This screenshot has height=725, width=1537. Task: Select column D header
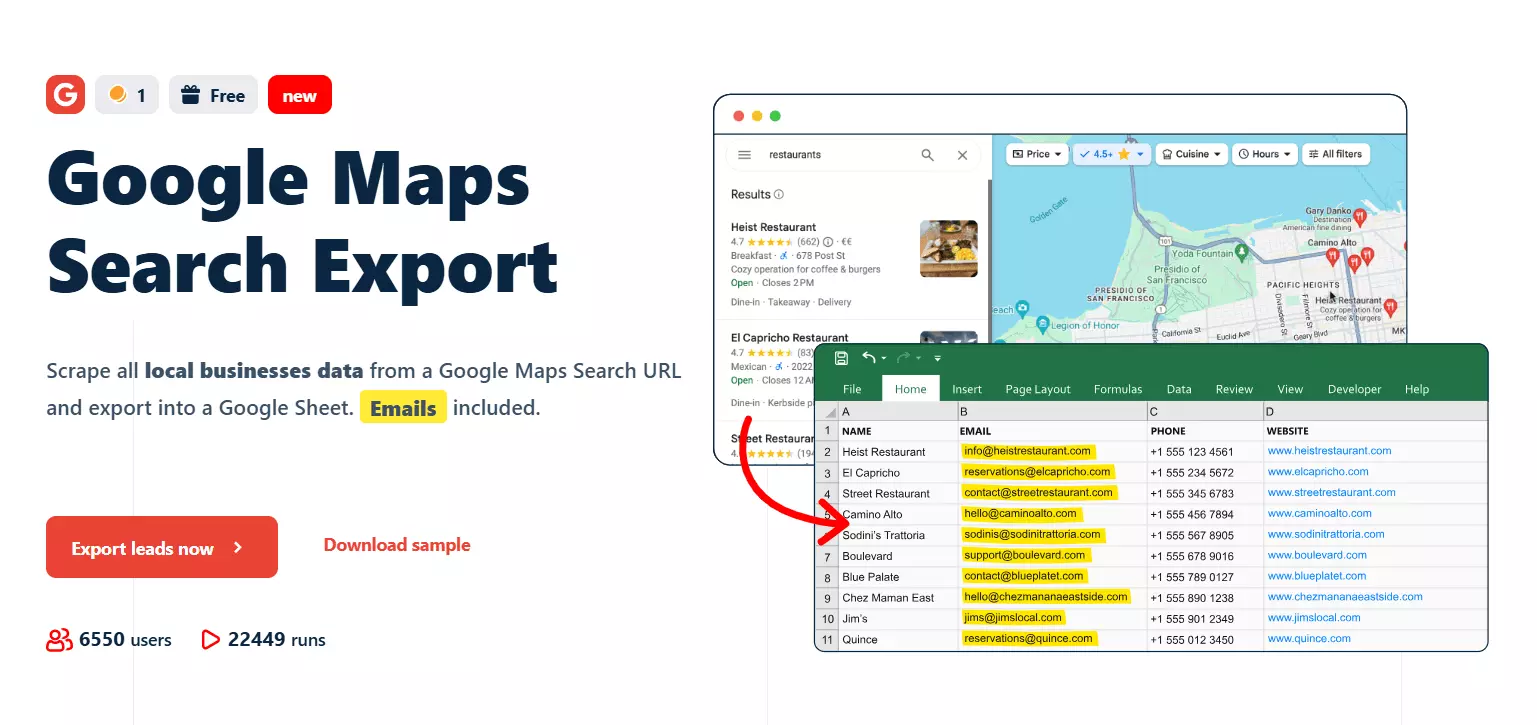coord(1375,411)
